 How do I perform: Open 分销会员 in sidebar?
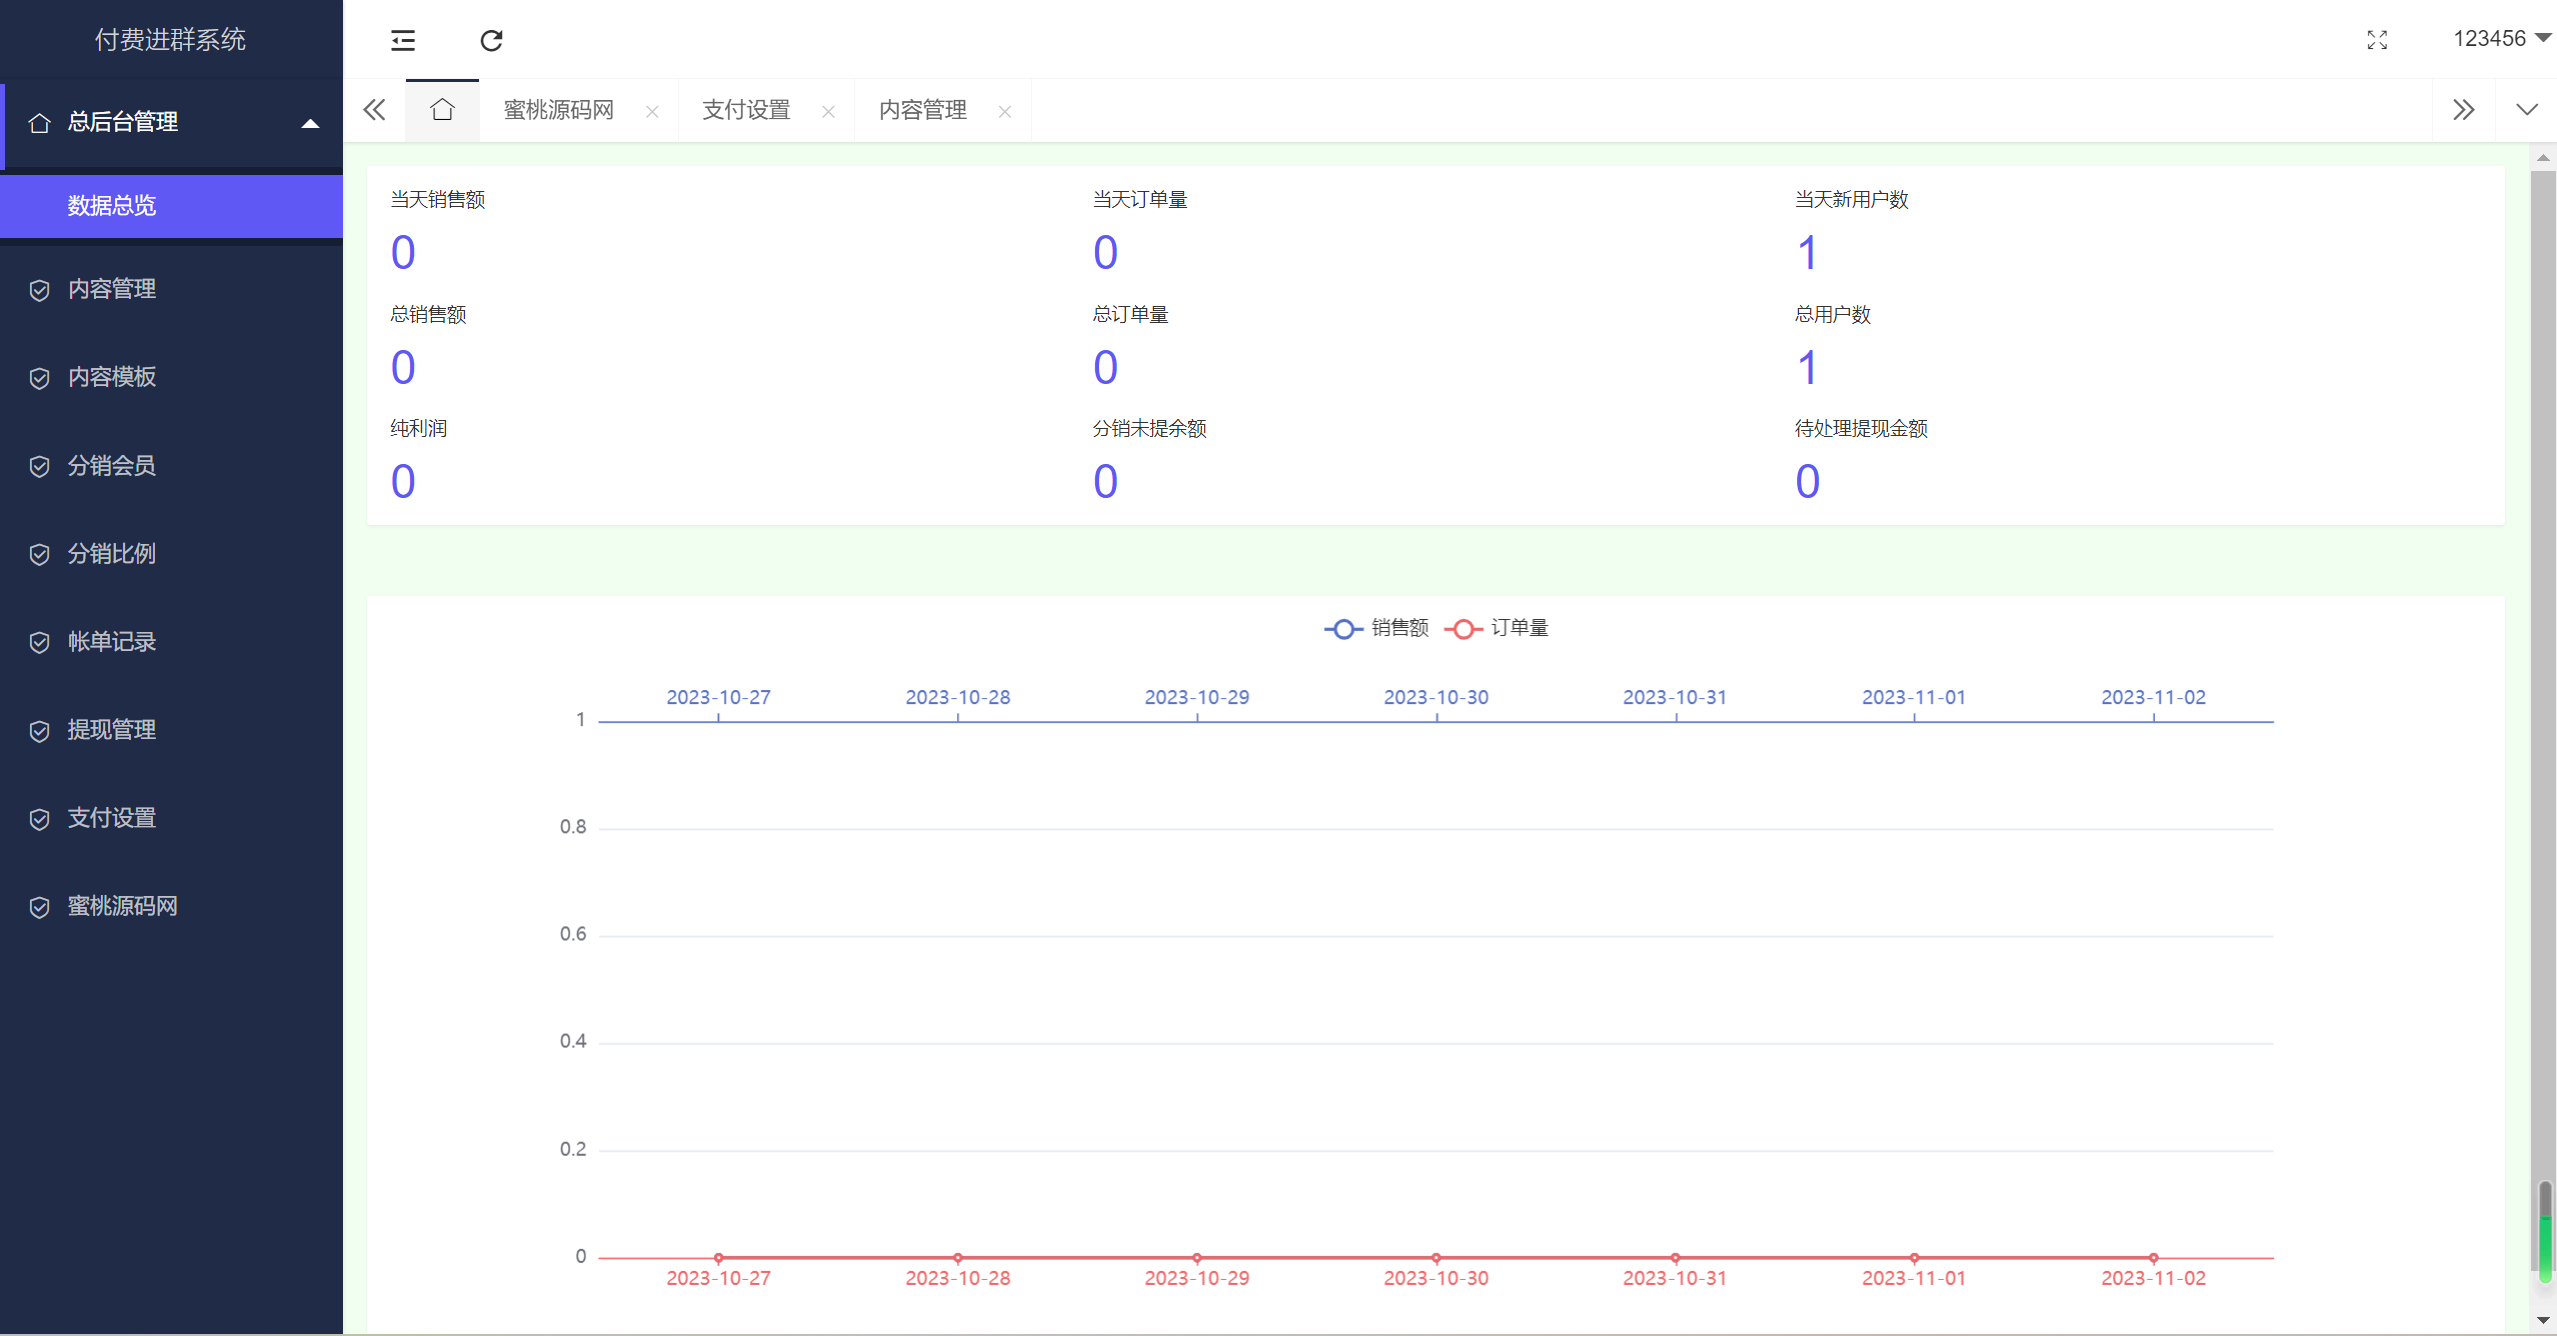(111, 466)
